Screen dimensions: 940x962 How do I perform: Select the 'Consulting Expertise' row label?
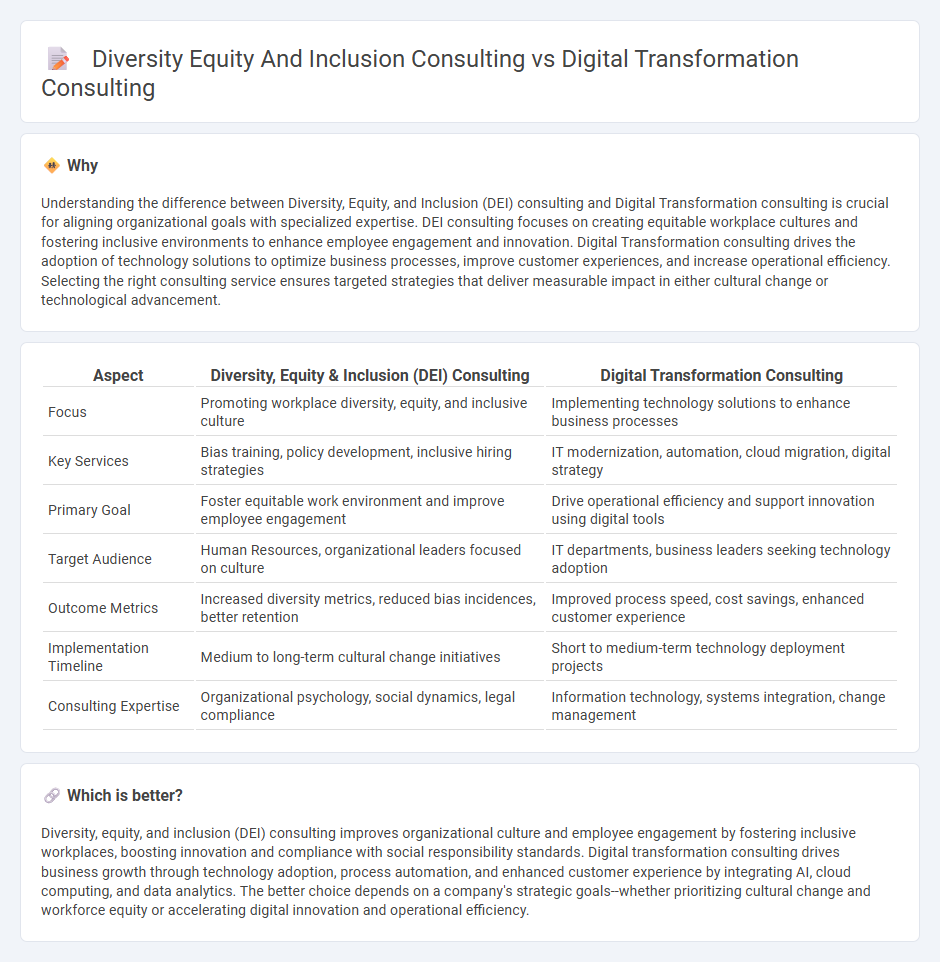tap(114, 706)
